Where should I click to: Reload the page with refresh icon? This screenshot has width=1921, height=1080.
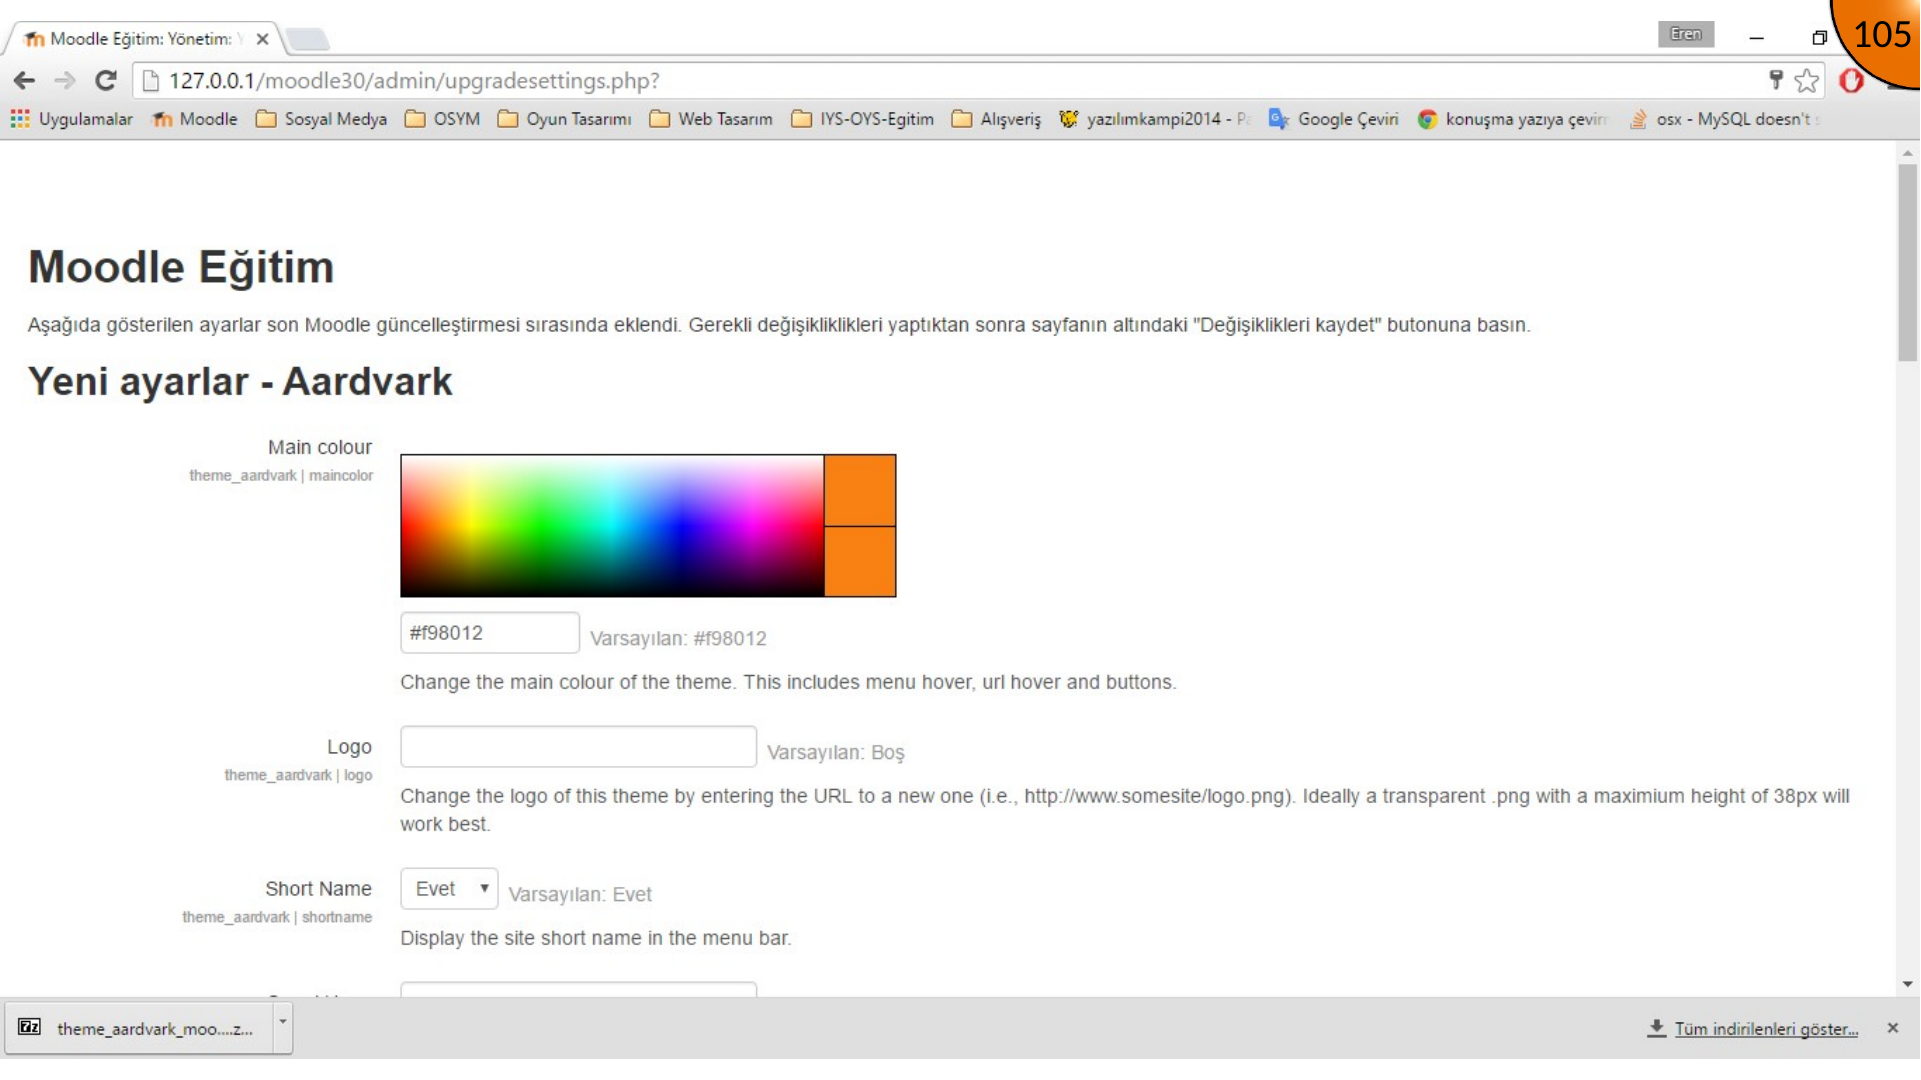pos(106,81)
